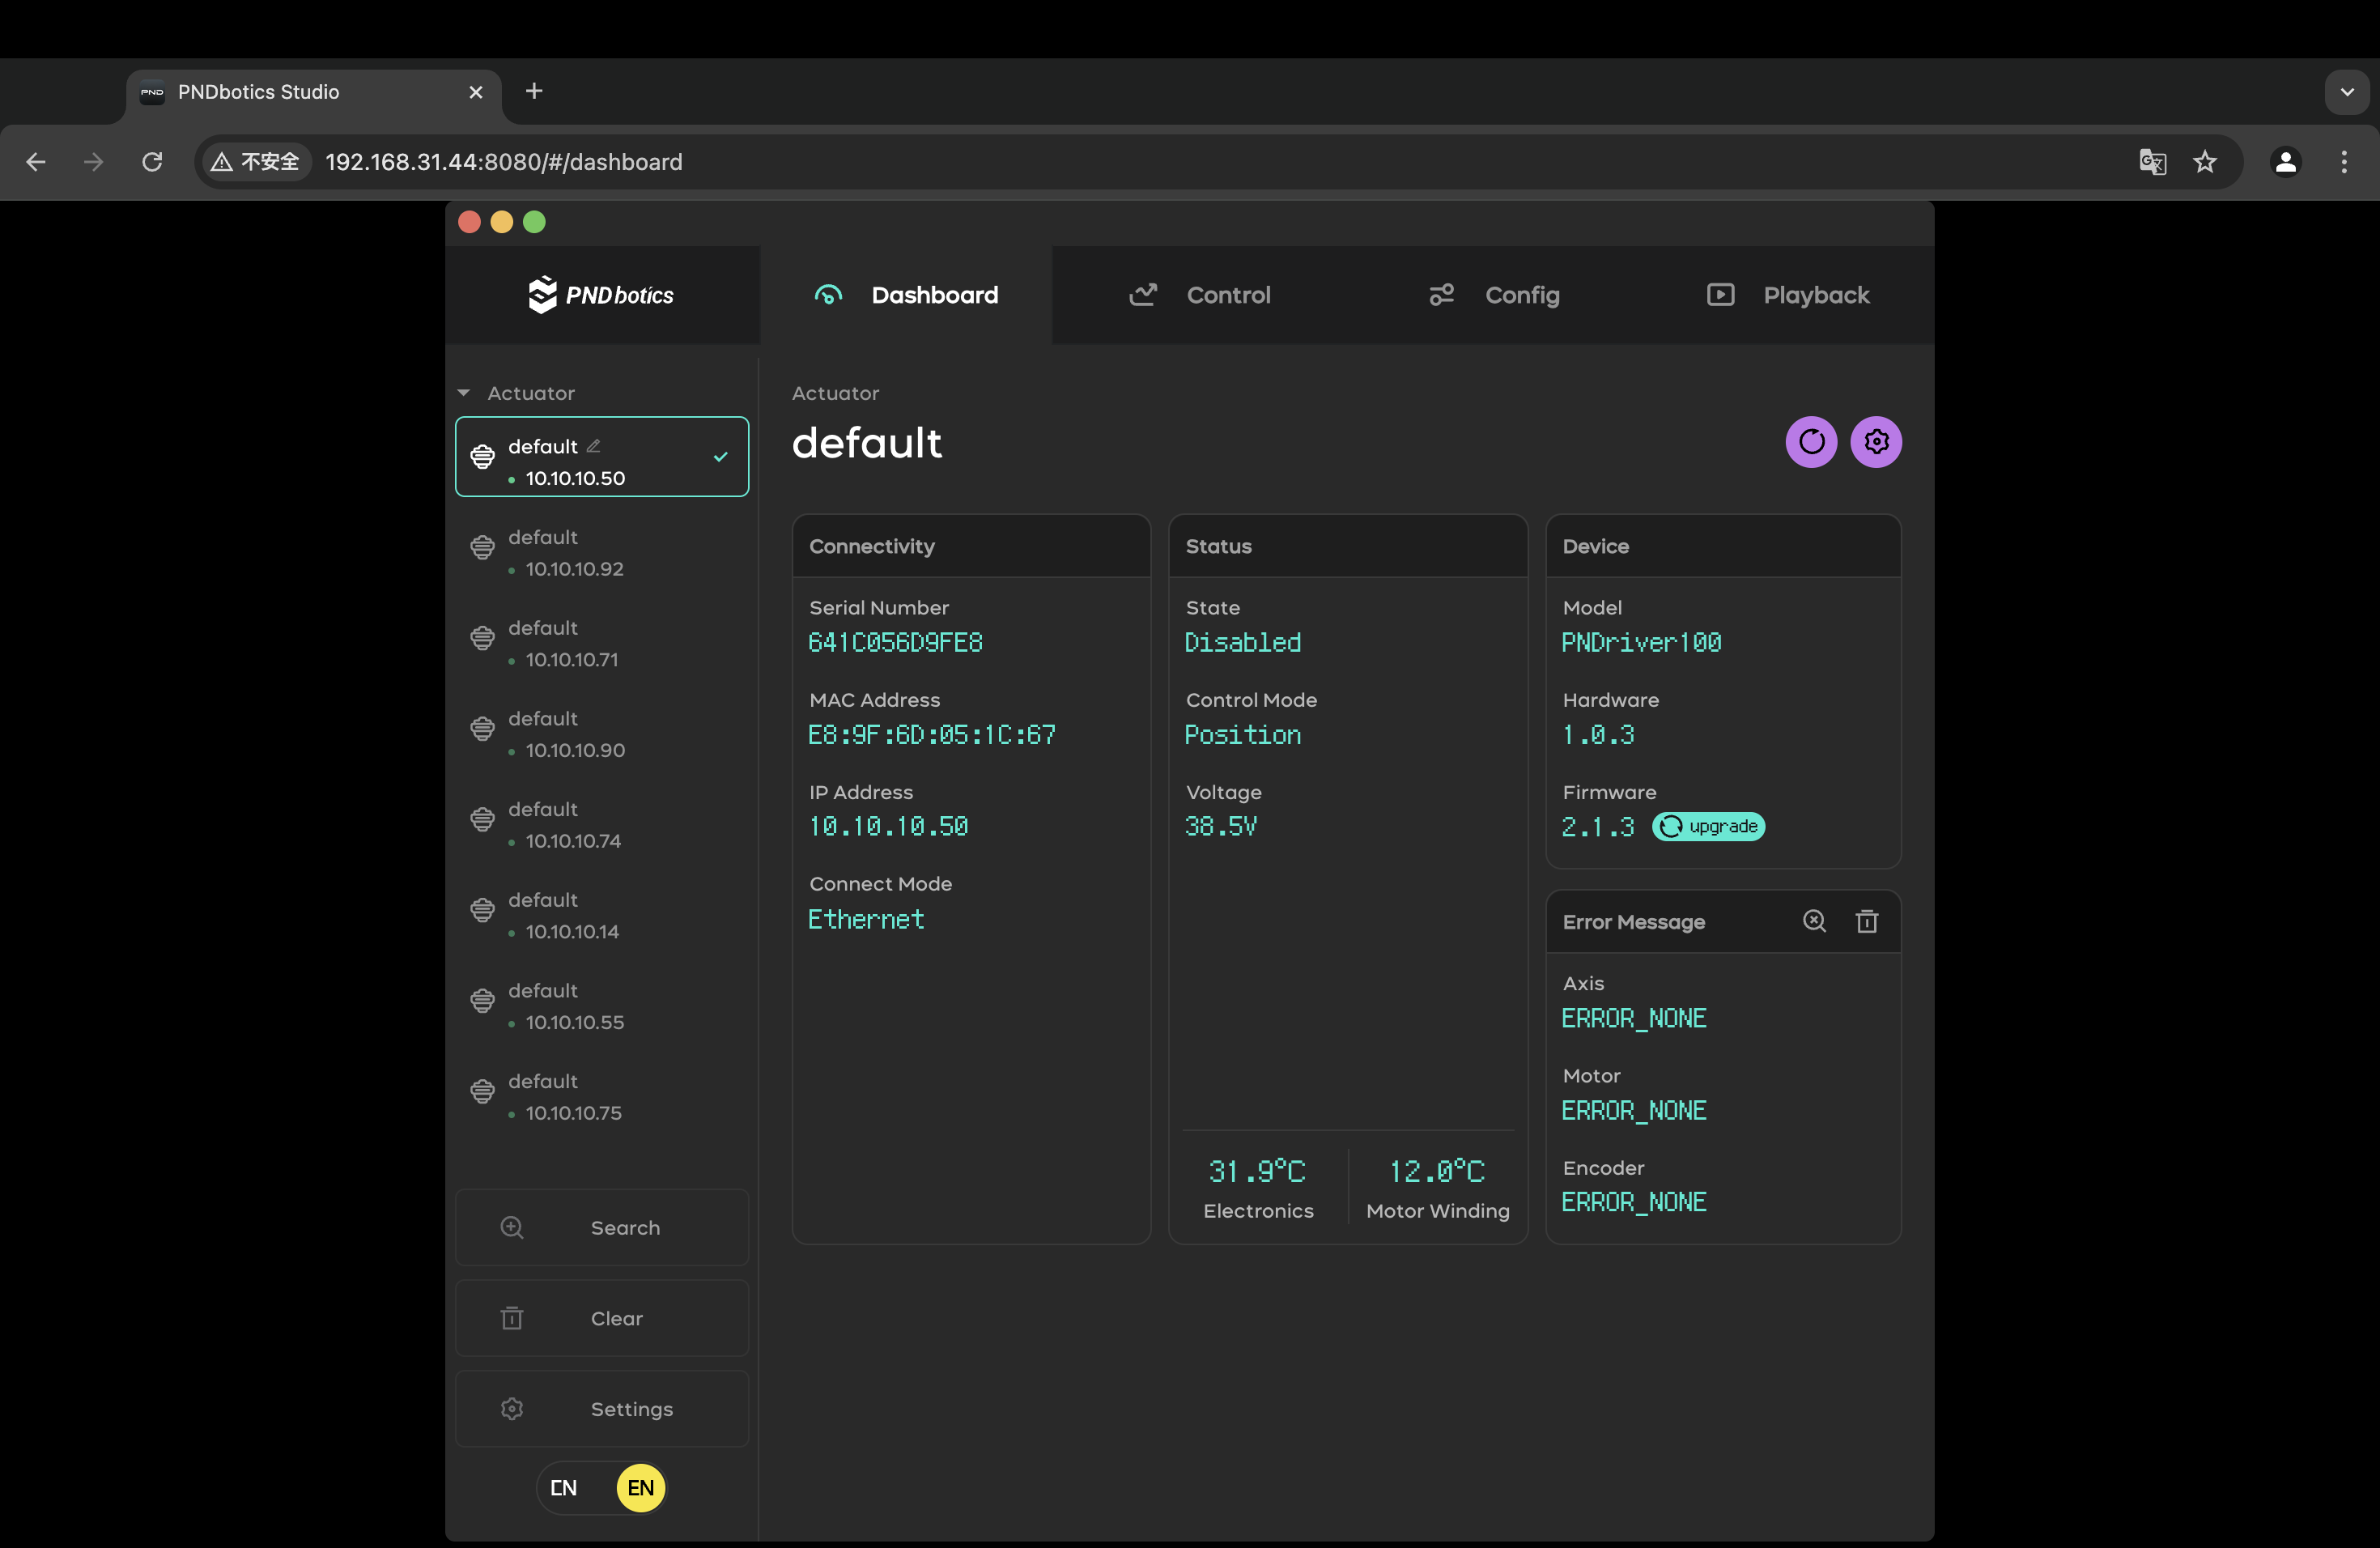This screenshot has width=2380, height=1548.
Task: Switch language to EN
Action: [640, 1488]
